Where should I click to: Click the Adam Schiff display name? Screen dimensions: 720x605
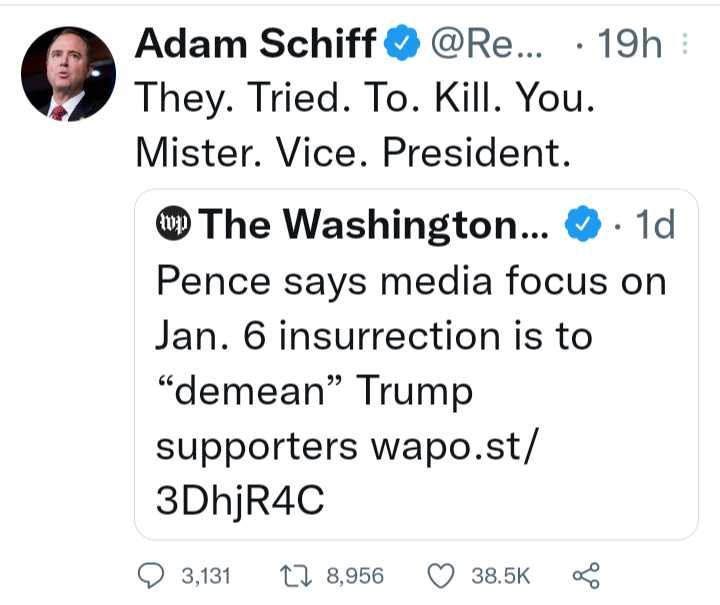tap(256, 44)
